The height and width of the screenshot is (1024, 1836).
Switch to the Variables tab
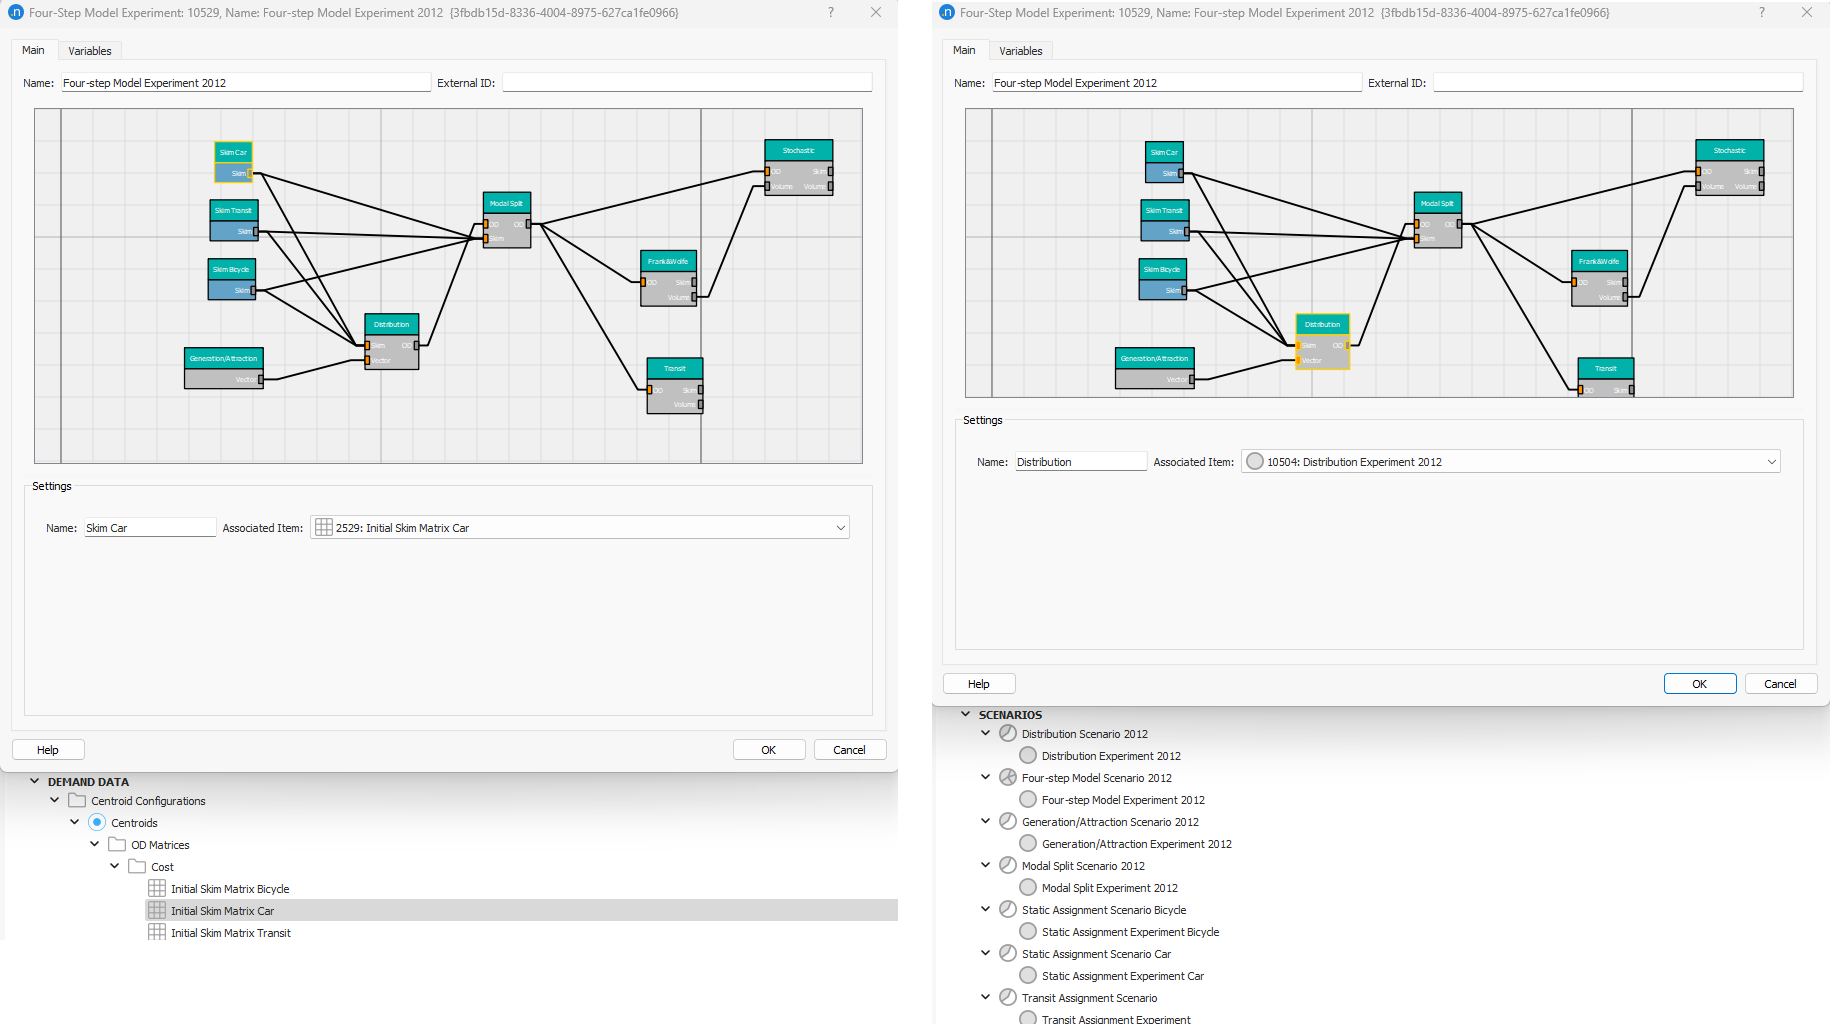click(x=89, y=50)
